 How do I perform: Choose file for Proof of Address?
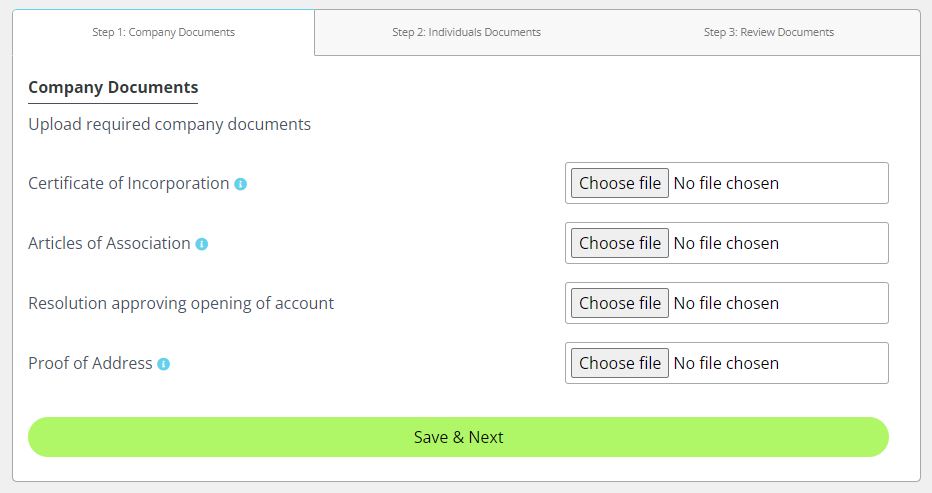tap(619, 363)
